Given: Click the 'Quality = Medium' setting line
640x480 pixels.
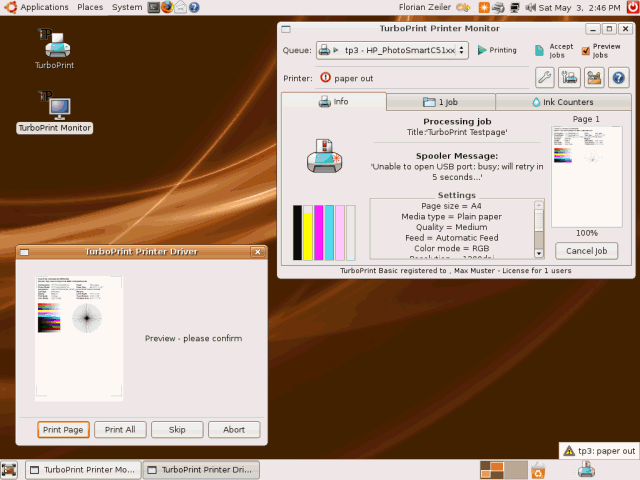Looking at the screenshot, I should [x=451, y=227].
